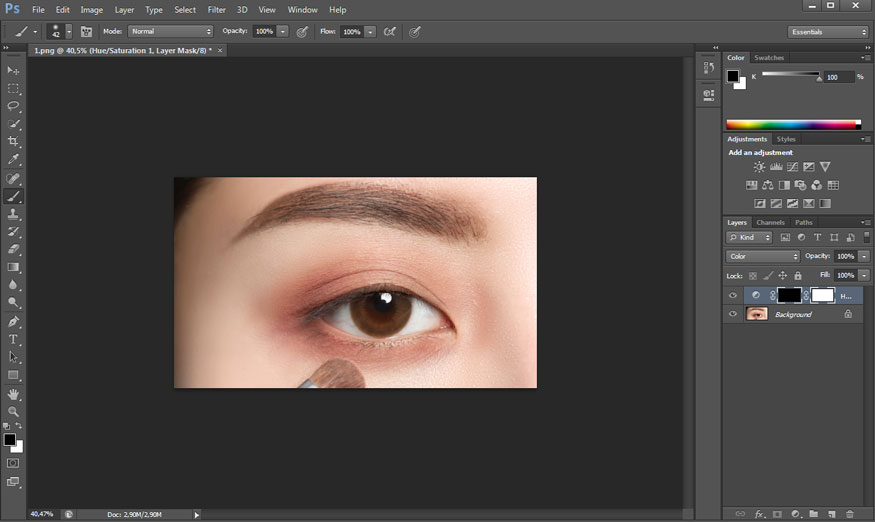Select the Brush tool in toolbox

click(x=13, y=196)
